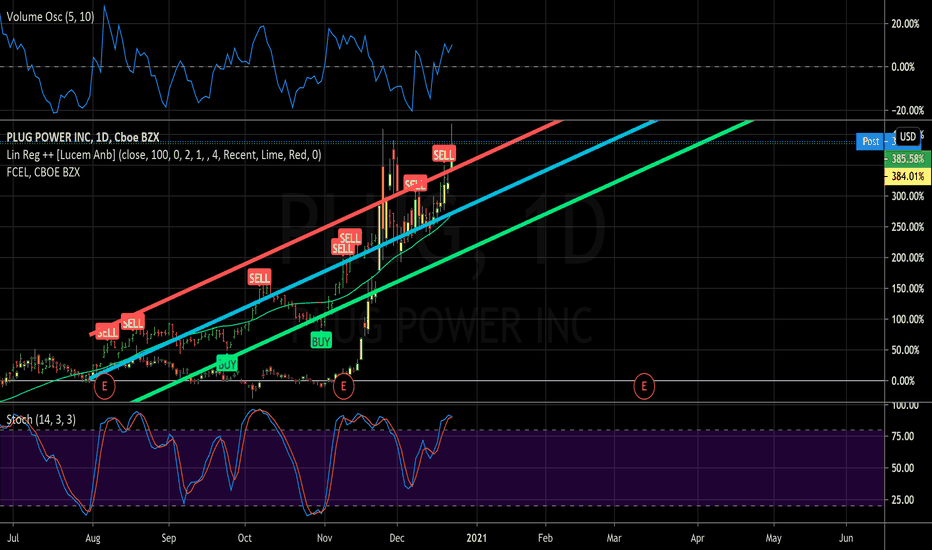Viewport: 932px width, 550px height.
Task: Click the Sep label on the time axis
Action: pyautogui.click(x=169, y=538)
